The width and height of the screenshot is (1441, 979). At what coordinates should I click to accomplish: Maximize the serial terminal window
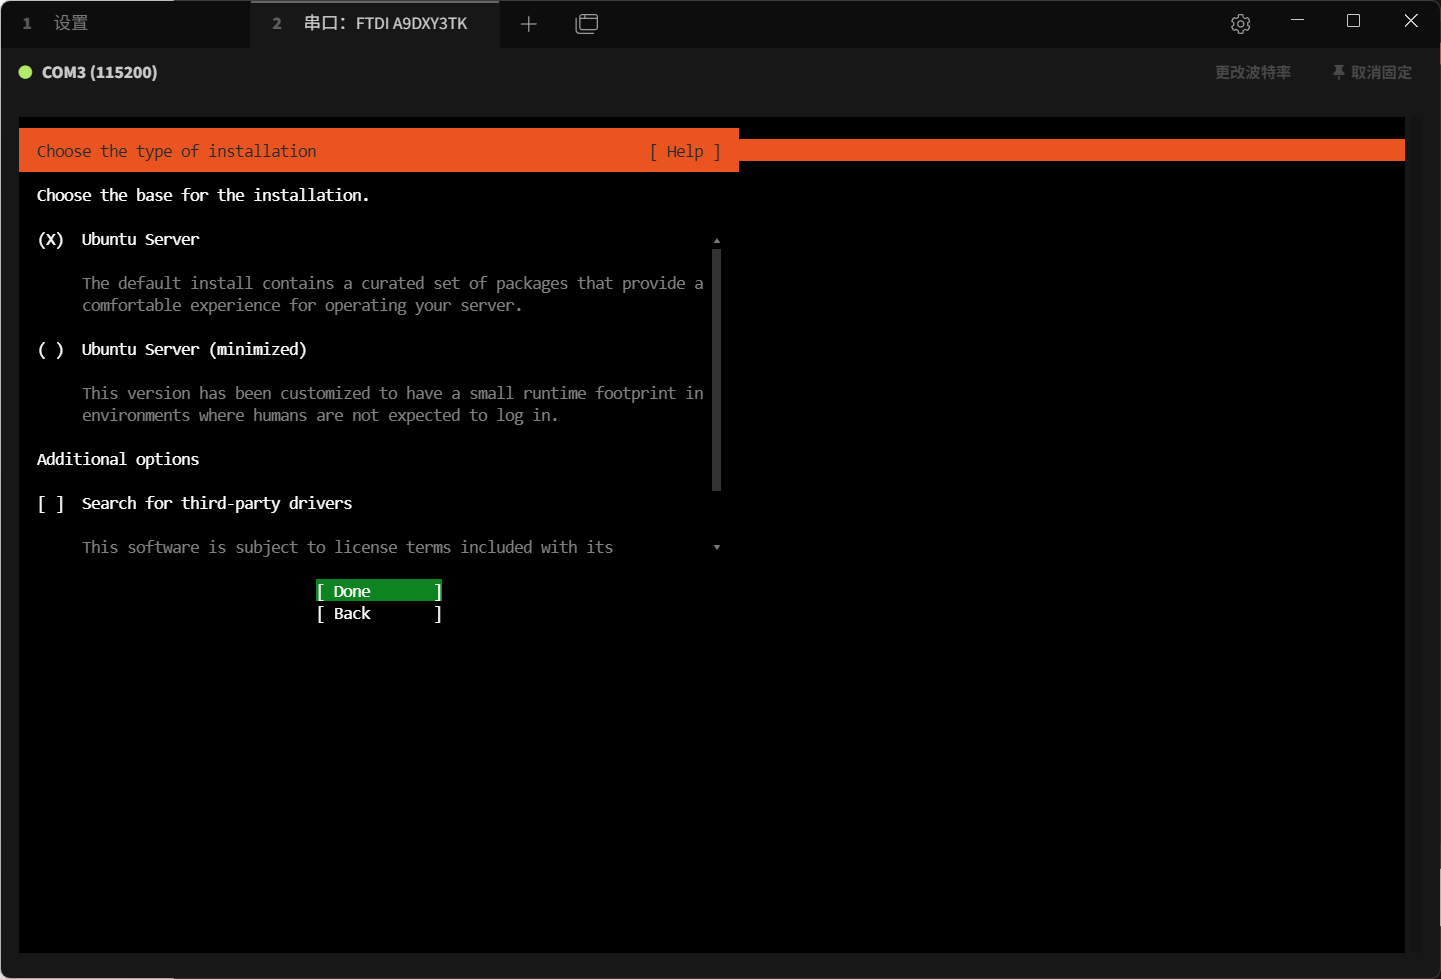1353,21
